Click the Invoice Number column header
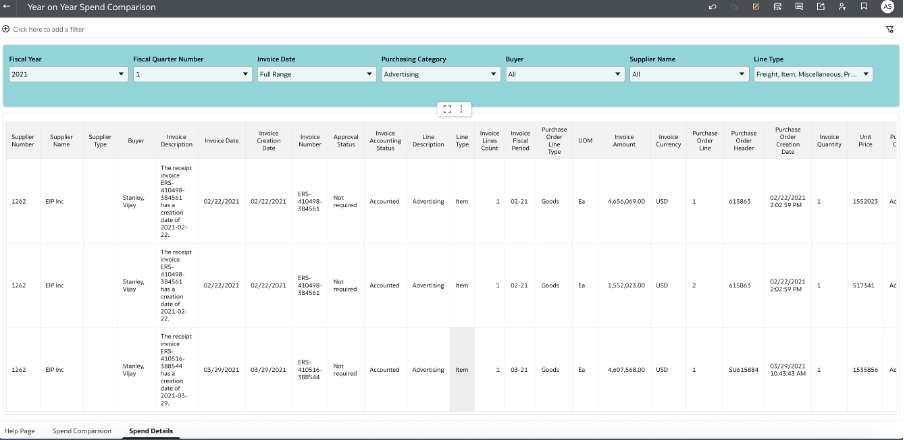Image resolution: width=904 pixels, height=440 pixels. point(310,140)
